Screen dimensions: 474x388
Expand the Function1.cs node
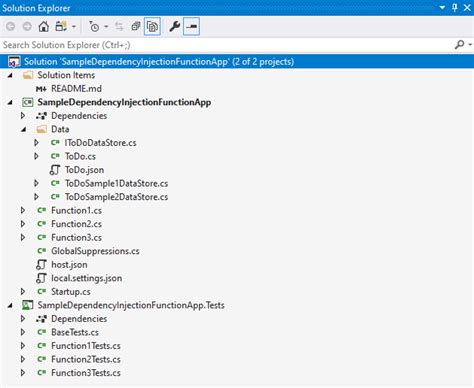(x=23, y=210)
